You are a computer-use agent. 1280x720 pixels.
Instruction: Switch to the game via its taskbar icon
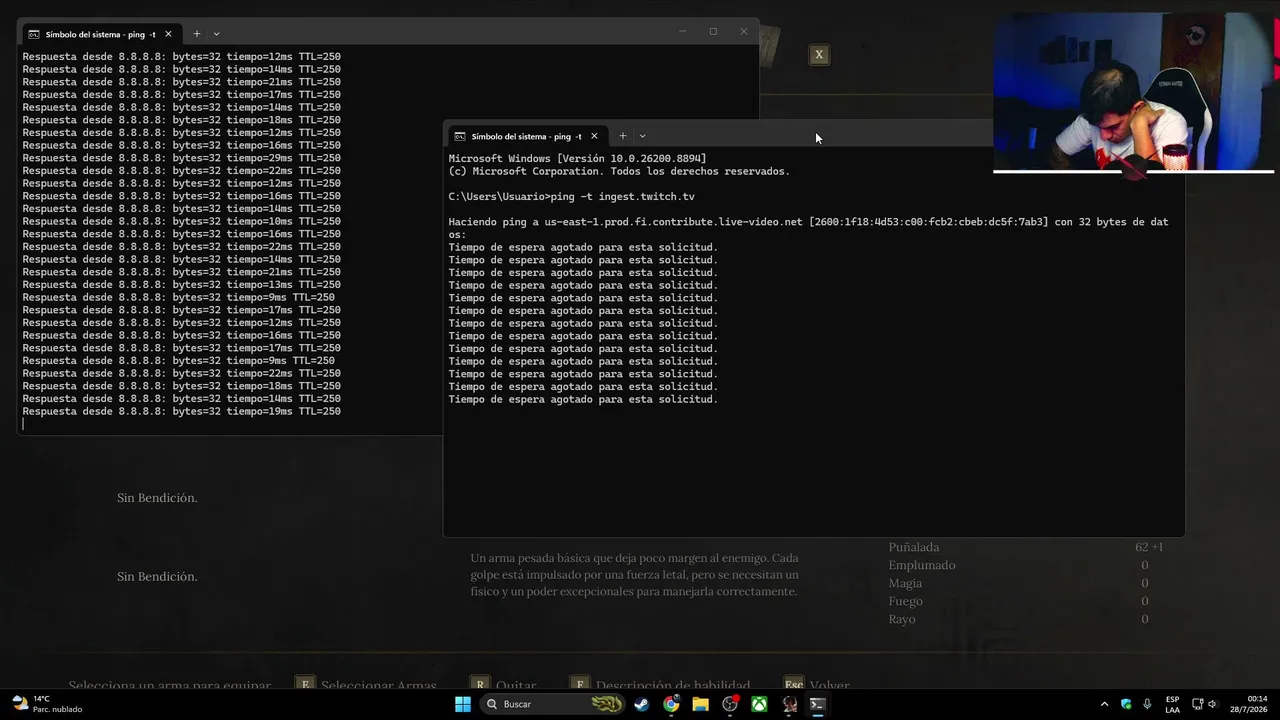789,704
